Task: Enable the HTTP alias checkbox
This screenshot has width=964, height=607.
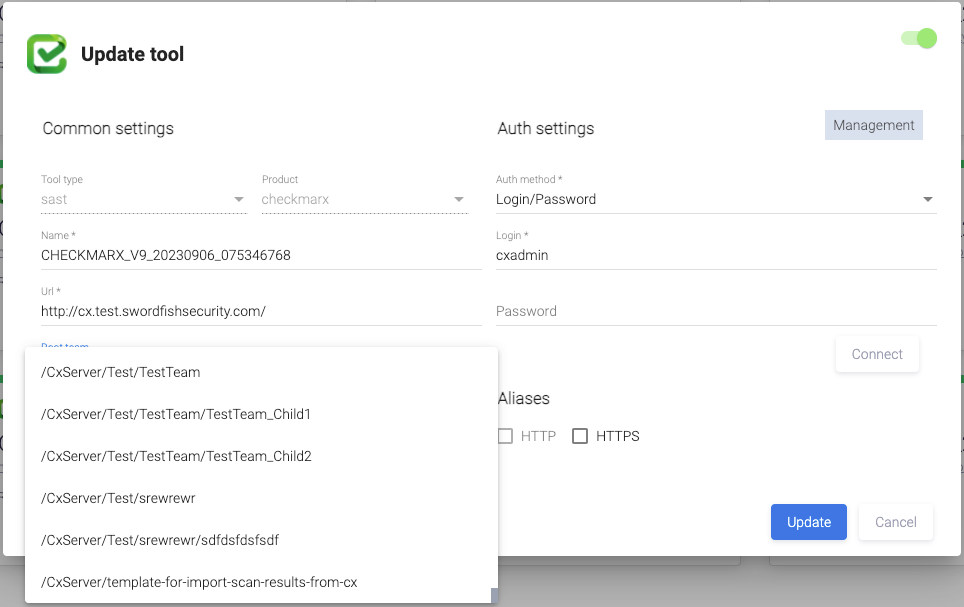Action: click(x=506, y=436)
